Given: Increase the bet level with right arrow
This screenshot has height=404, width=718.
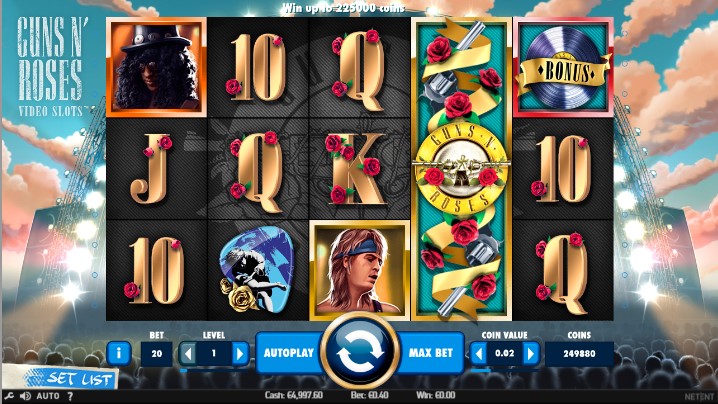Looking at the screenshot, I should point(240,354).
